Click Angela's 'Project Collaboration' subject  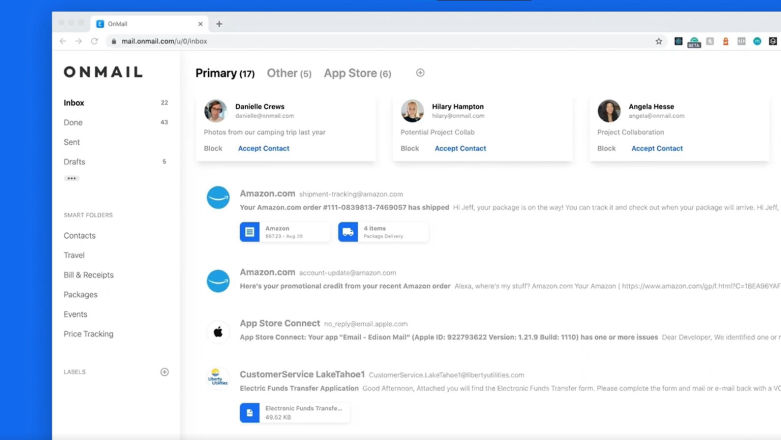pyautogui.click(x=631, y=132)
